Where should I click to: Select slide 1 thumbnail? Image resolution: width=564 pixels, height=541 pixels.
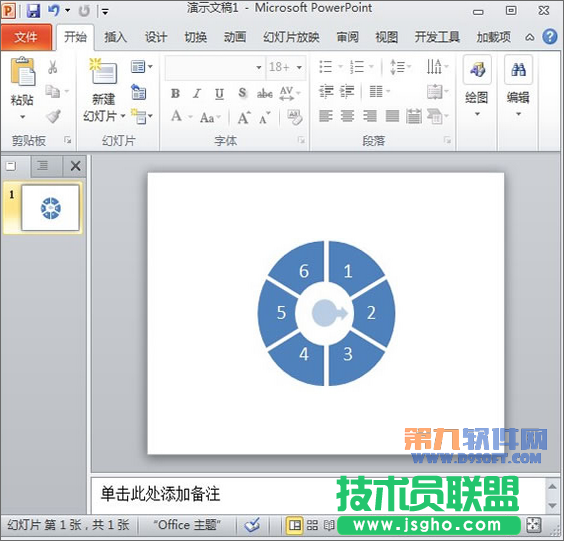click(x=50, y=208)
